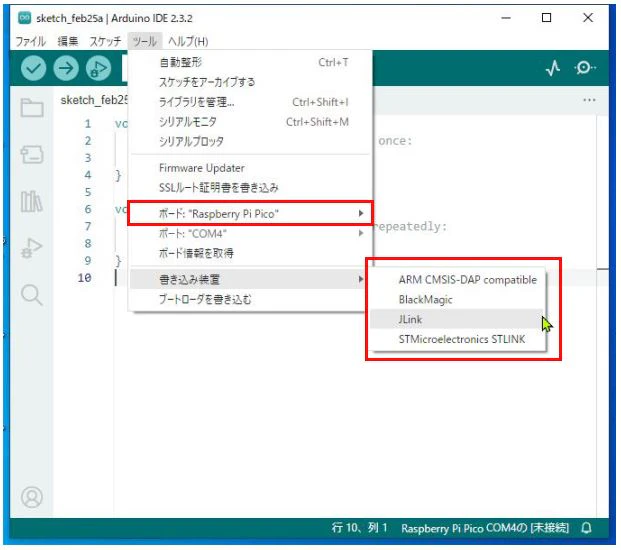Click the Arduino IDE logo in title bar

pyautogui.click(x=25, y=18)
